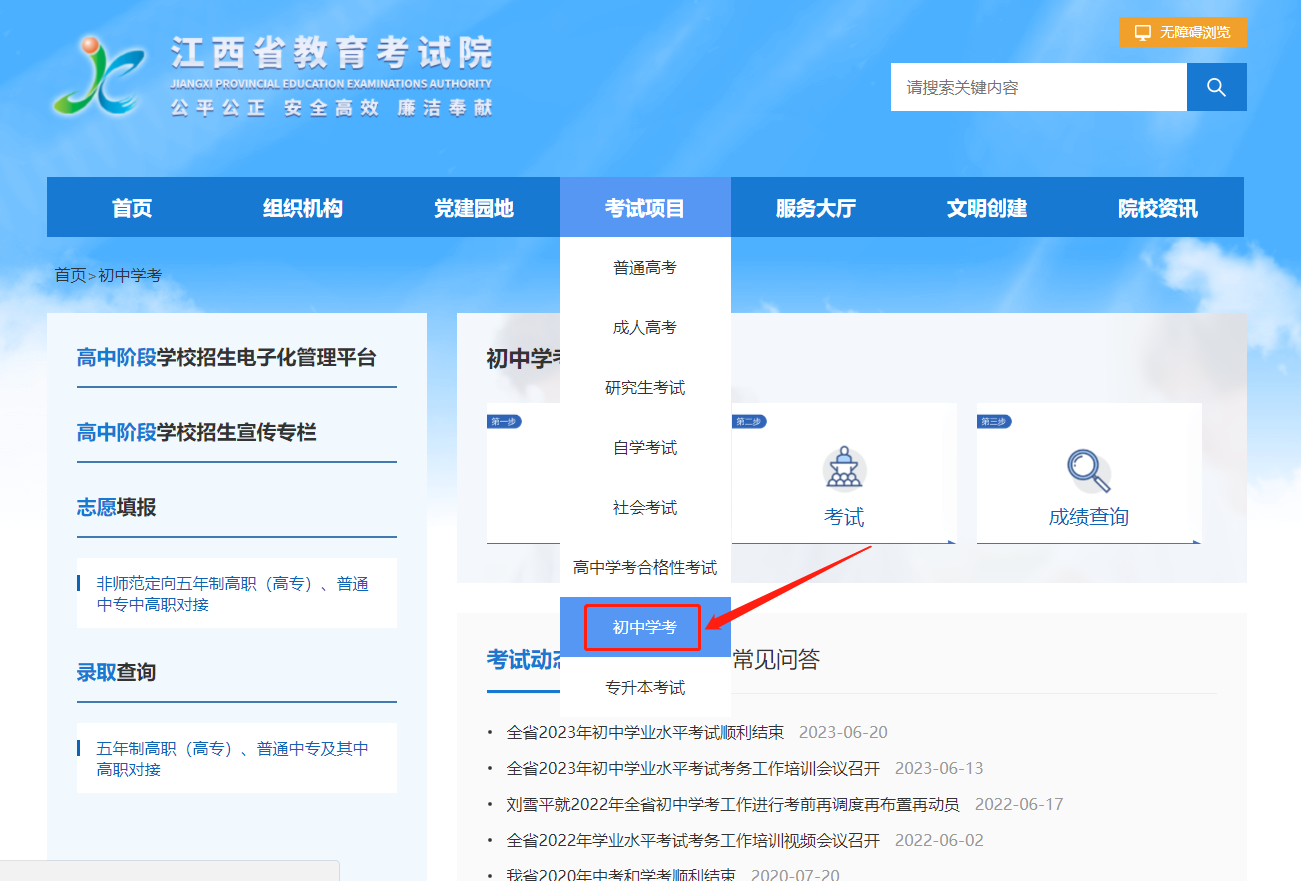Click 首页 in the navigation bar

tap(131, 206)
